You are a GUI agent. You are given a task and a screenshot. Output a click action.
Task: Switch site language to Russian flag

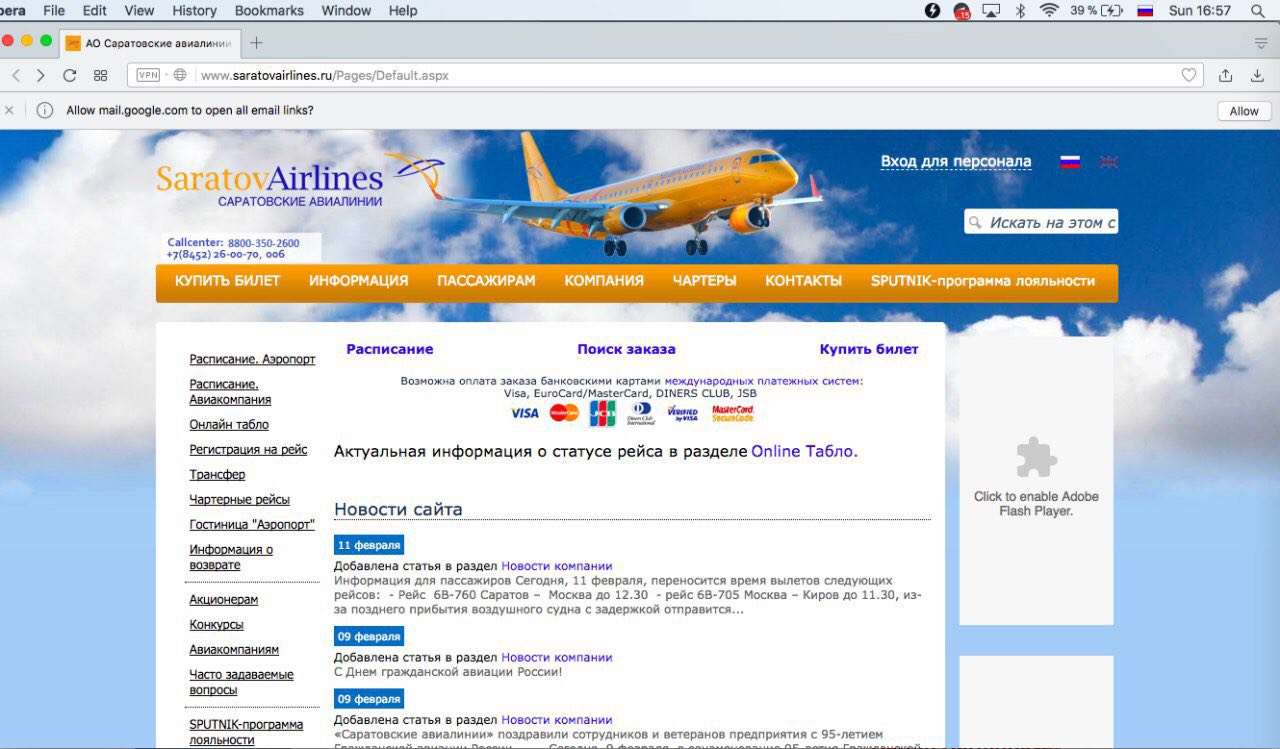1070,162
